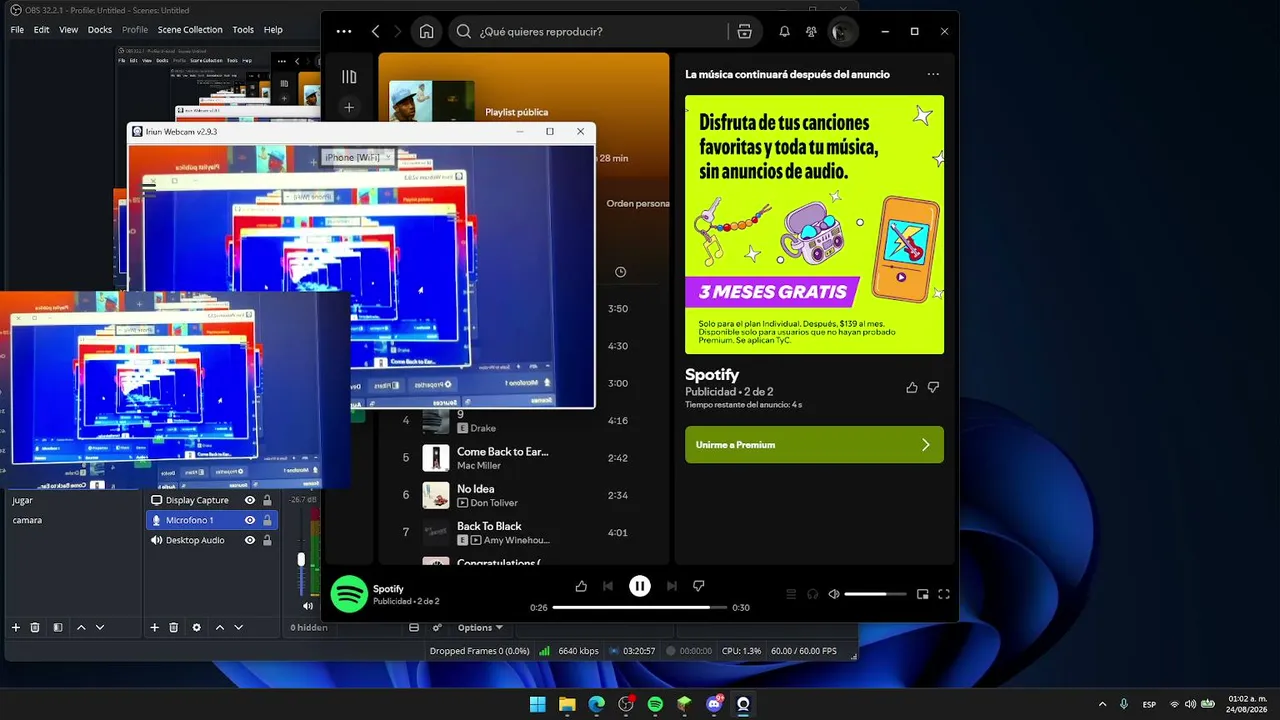Open Windows Start menu

click(x=538, y=704)
